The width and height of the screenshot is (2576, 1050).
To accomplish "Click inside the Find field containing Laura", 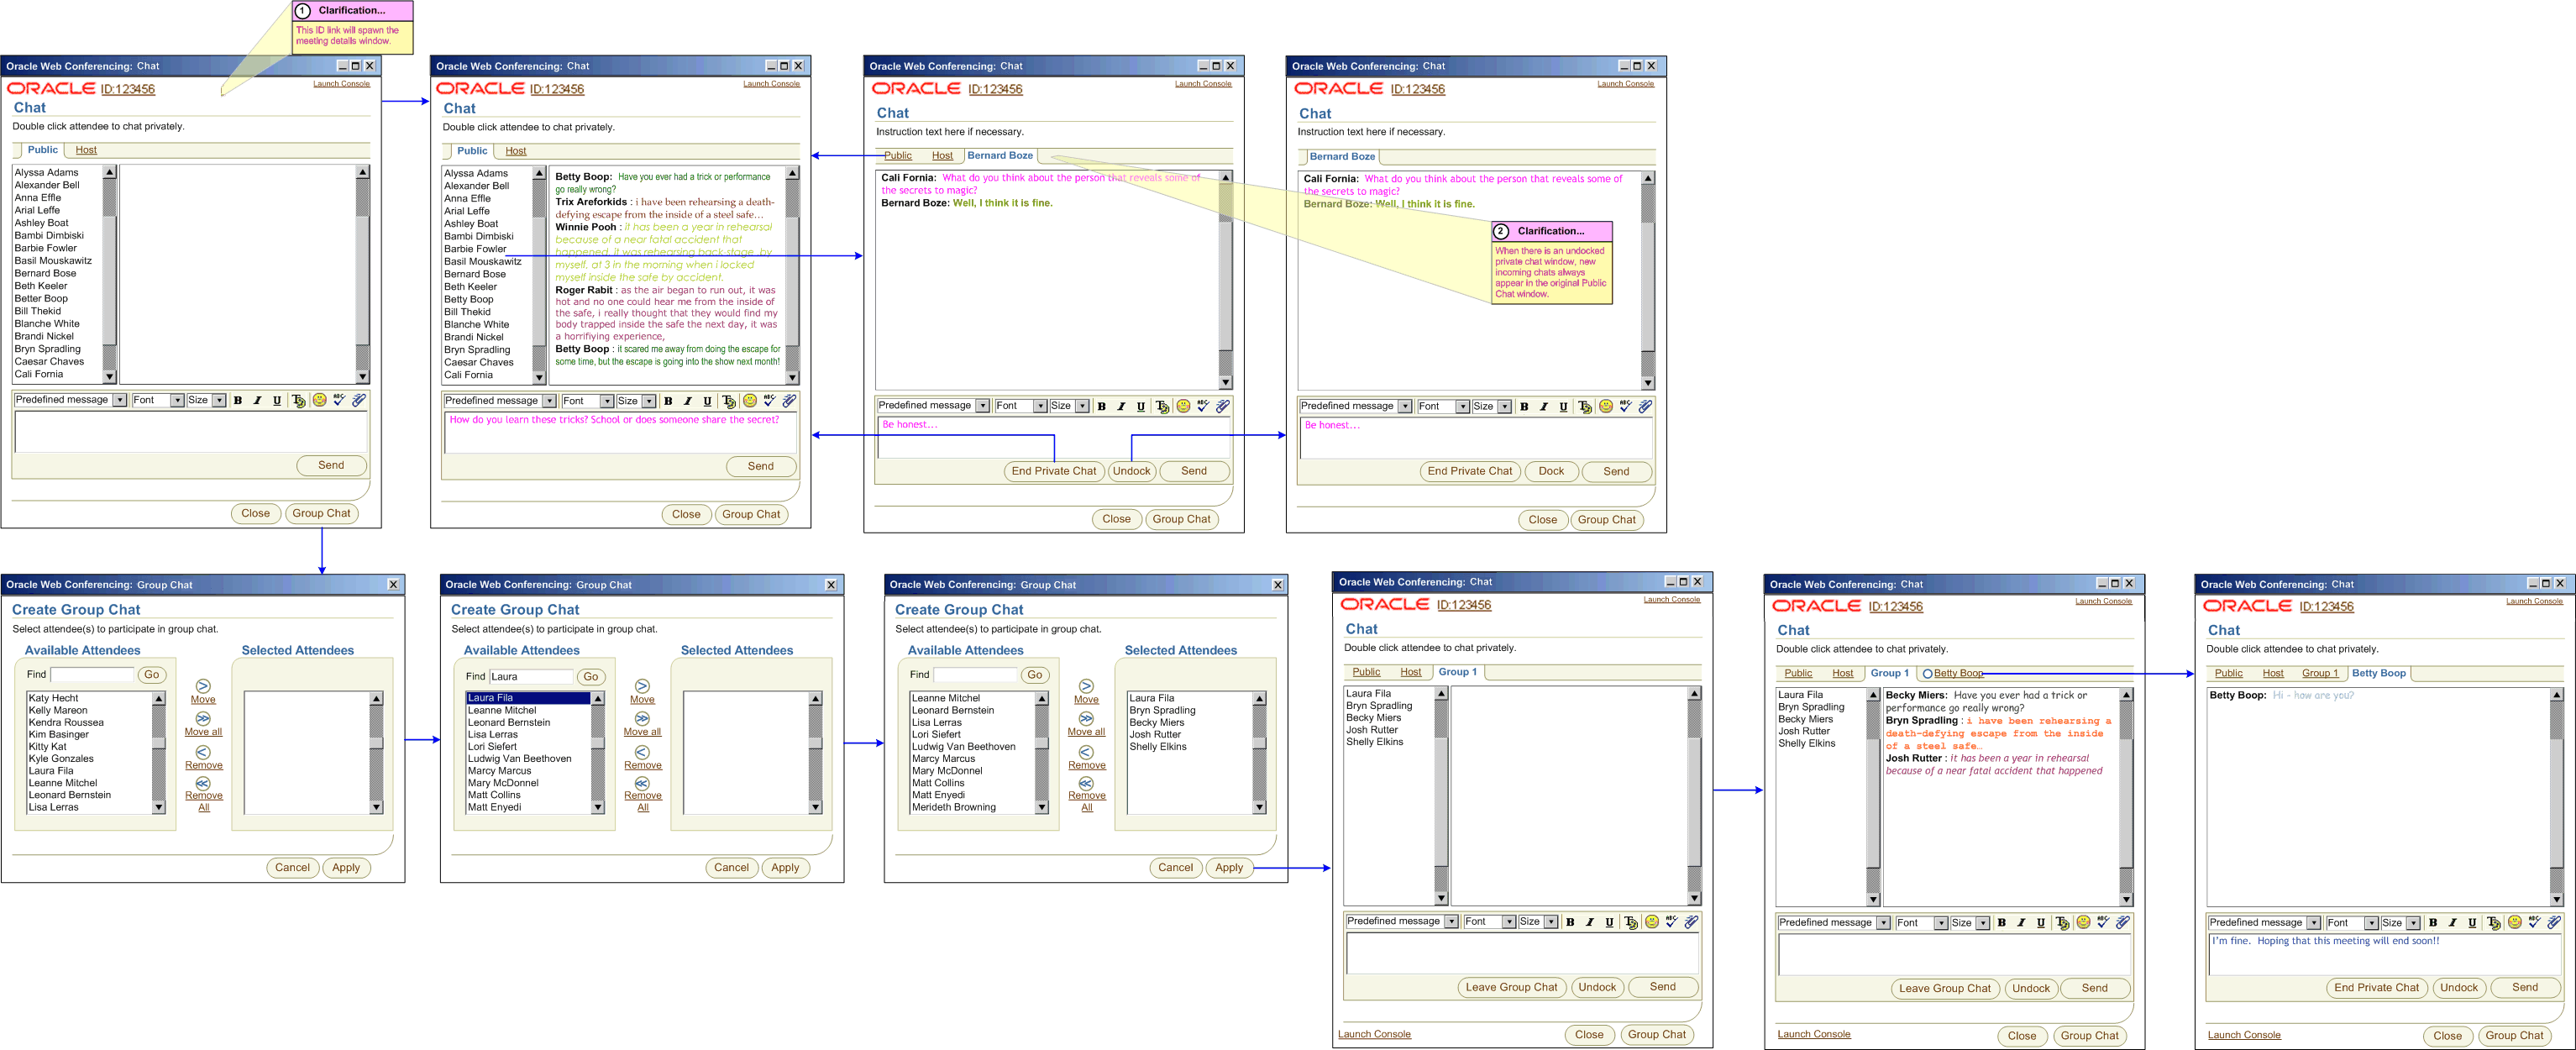I will point(531,676).
